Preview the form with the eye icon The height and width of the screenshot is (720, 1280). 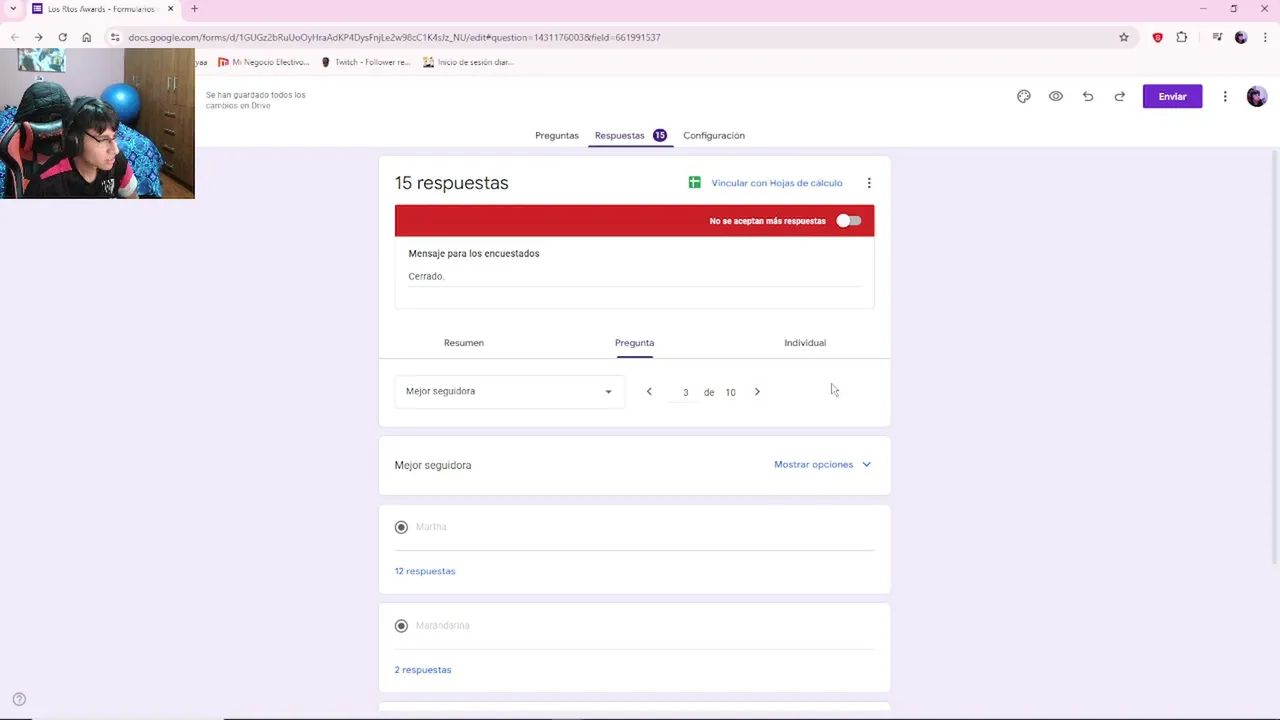coord(1056,96)
